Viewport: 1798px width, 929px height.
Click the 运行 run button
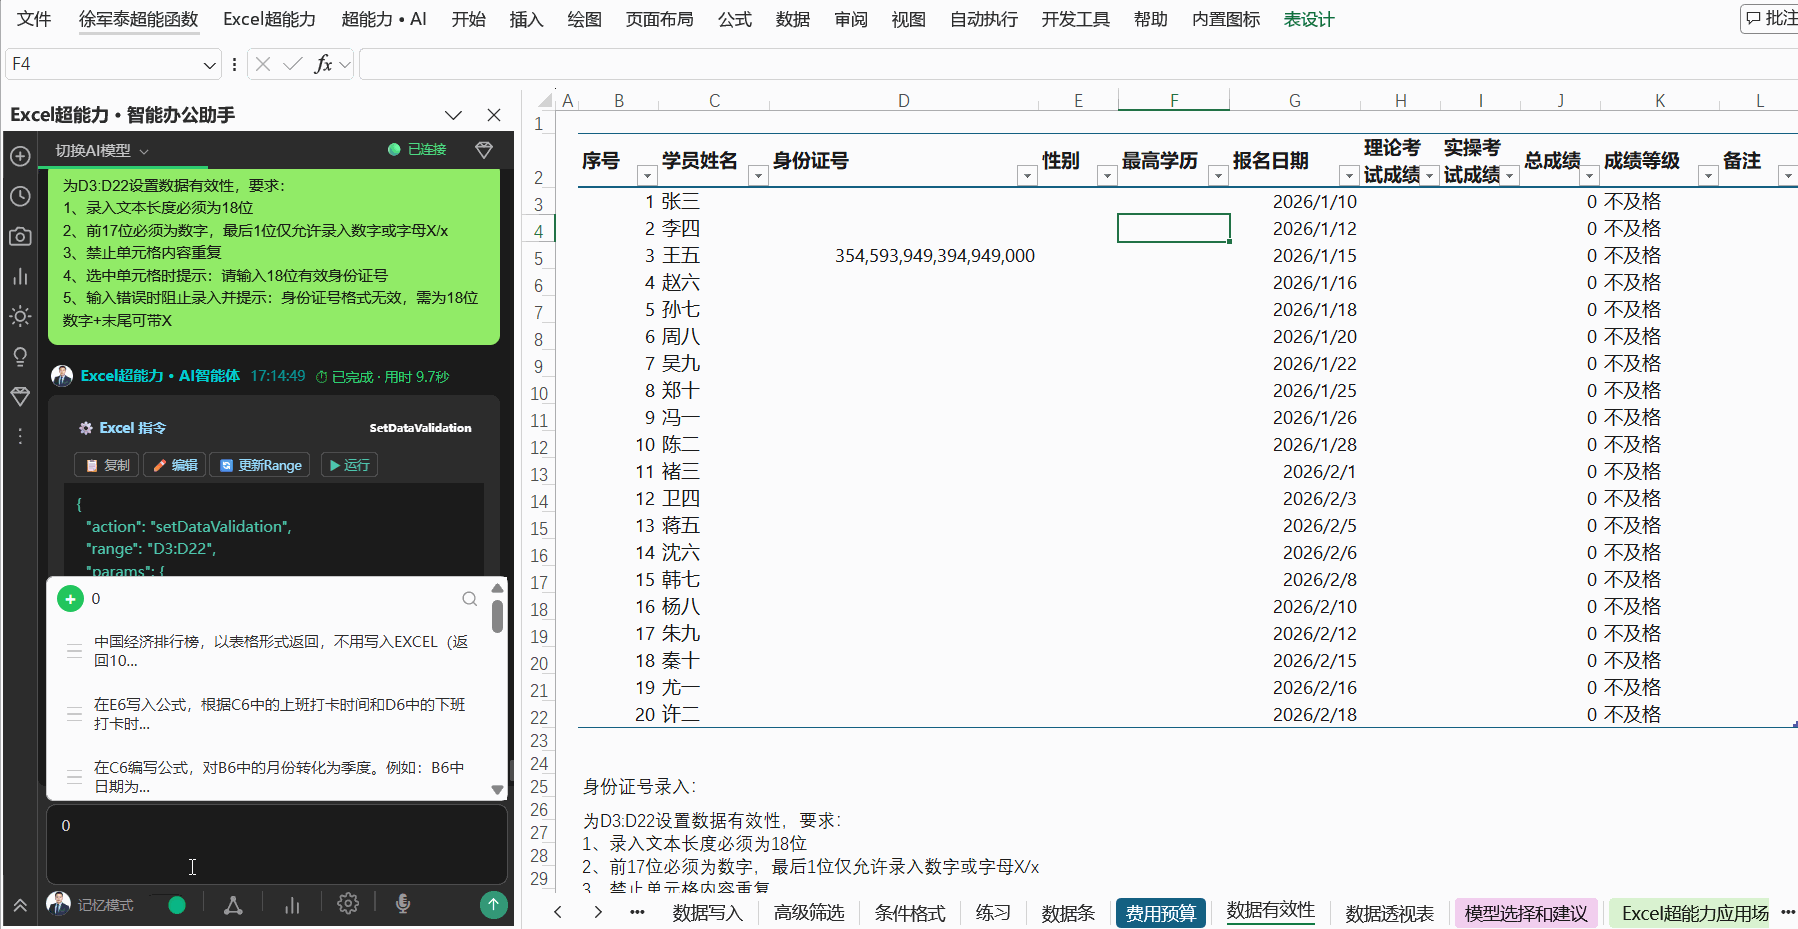(349, 465)
